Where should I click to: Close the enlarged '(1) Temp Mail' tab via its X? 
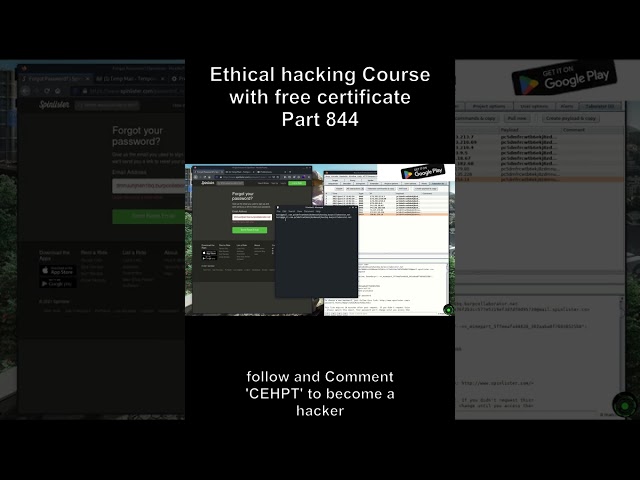click(162, 78)
